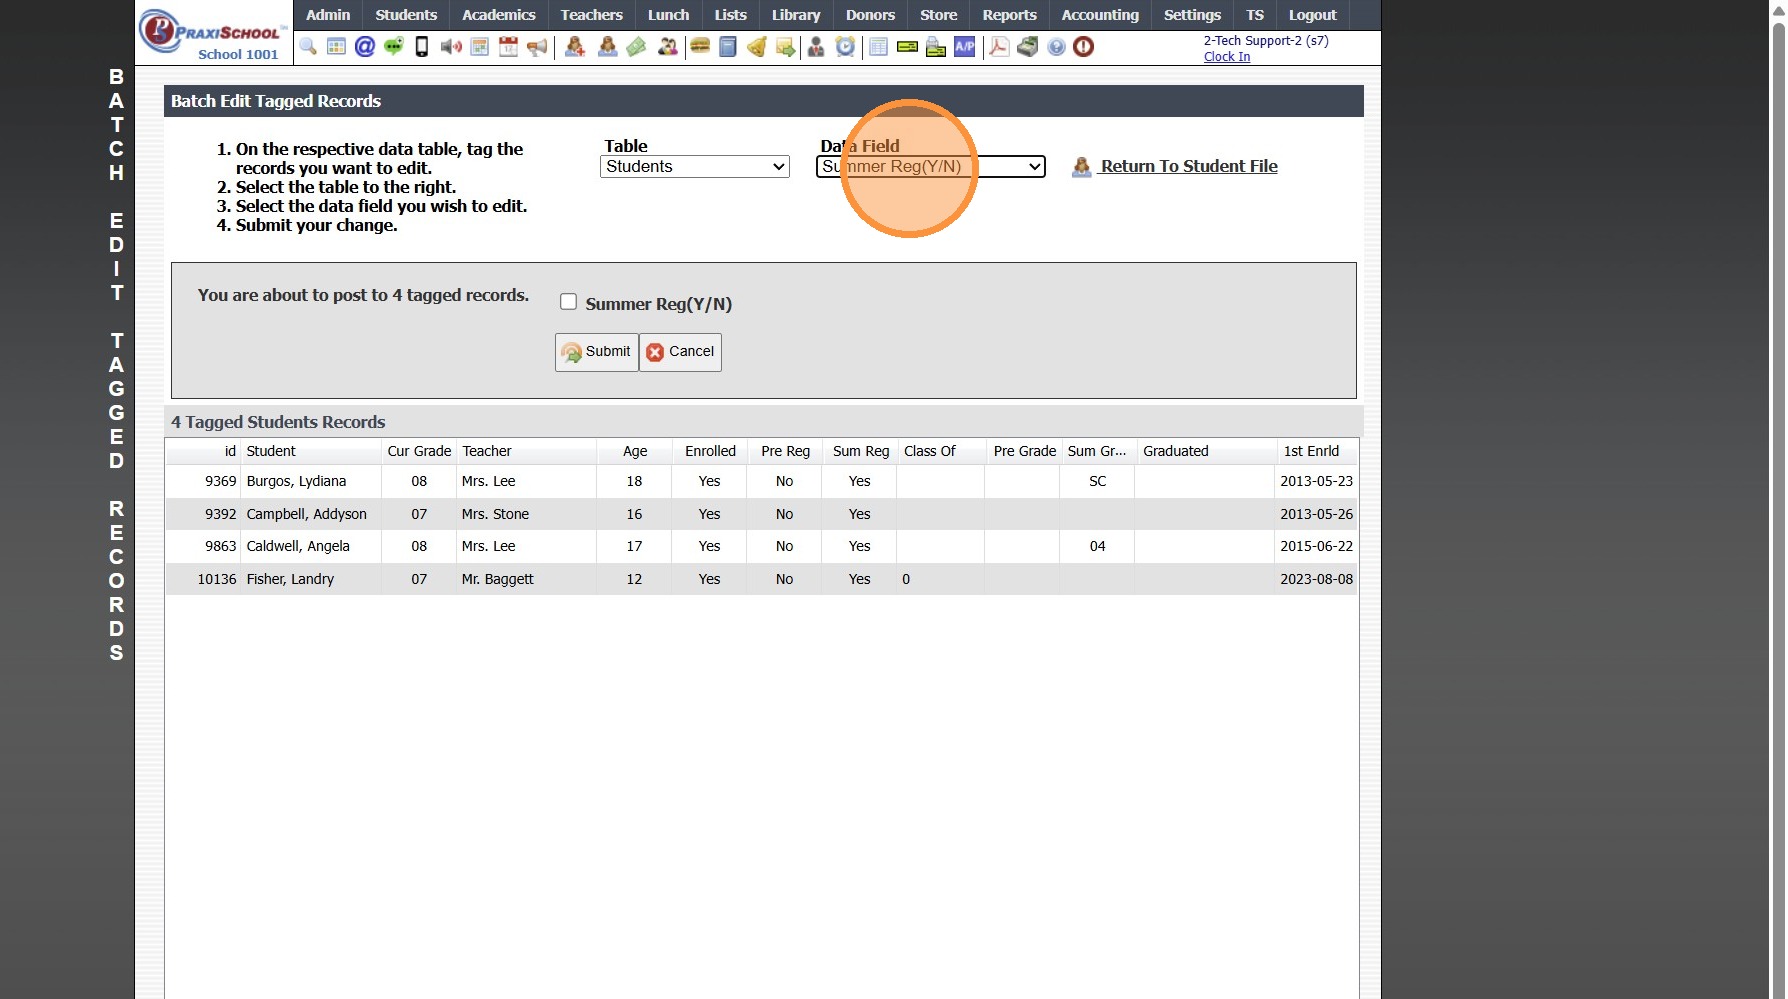The image size is (1788, 999).
Task: Open the cash register icon
Action: [x=1028, y=47]
